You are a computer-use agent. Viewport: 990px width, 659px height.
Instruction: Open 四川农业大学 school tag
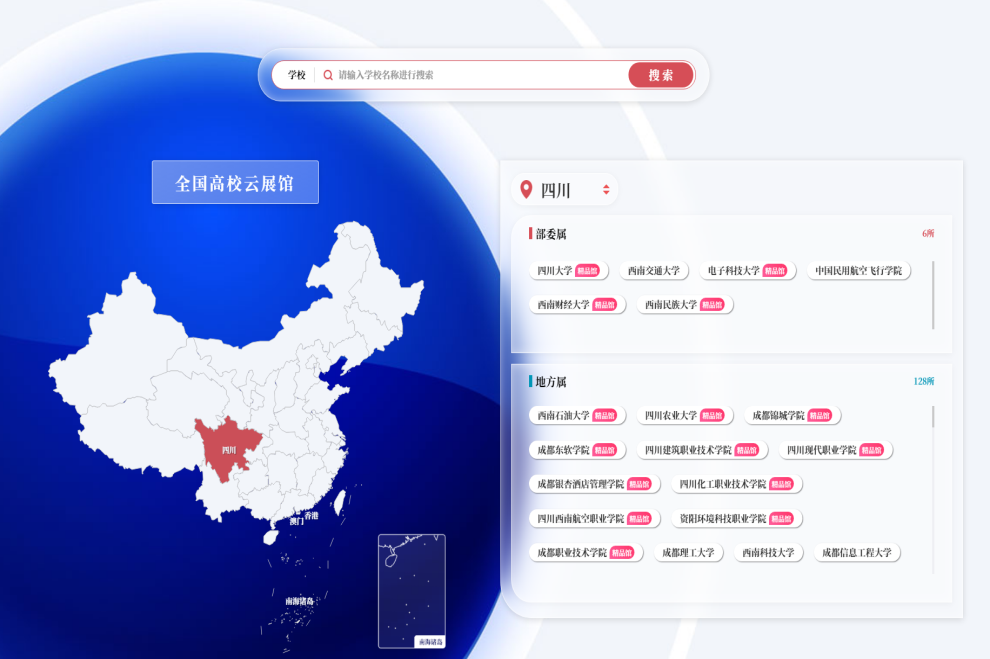pos(684,415)
